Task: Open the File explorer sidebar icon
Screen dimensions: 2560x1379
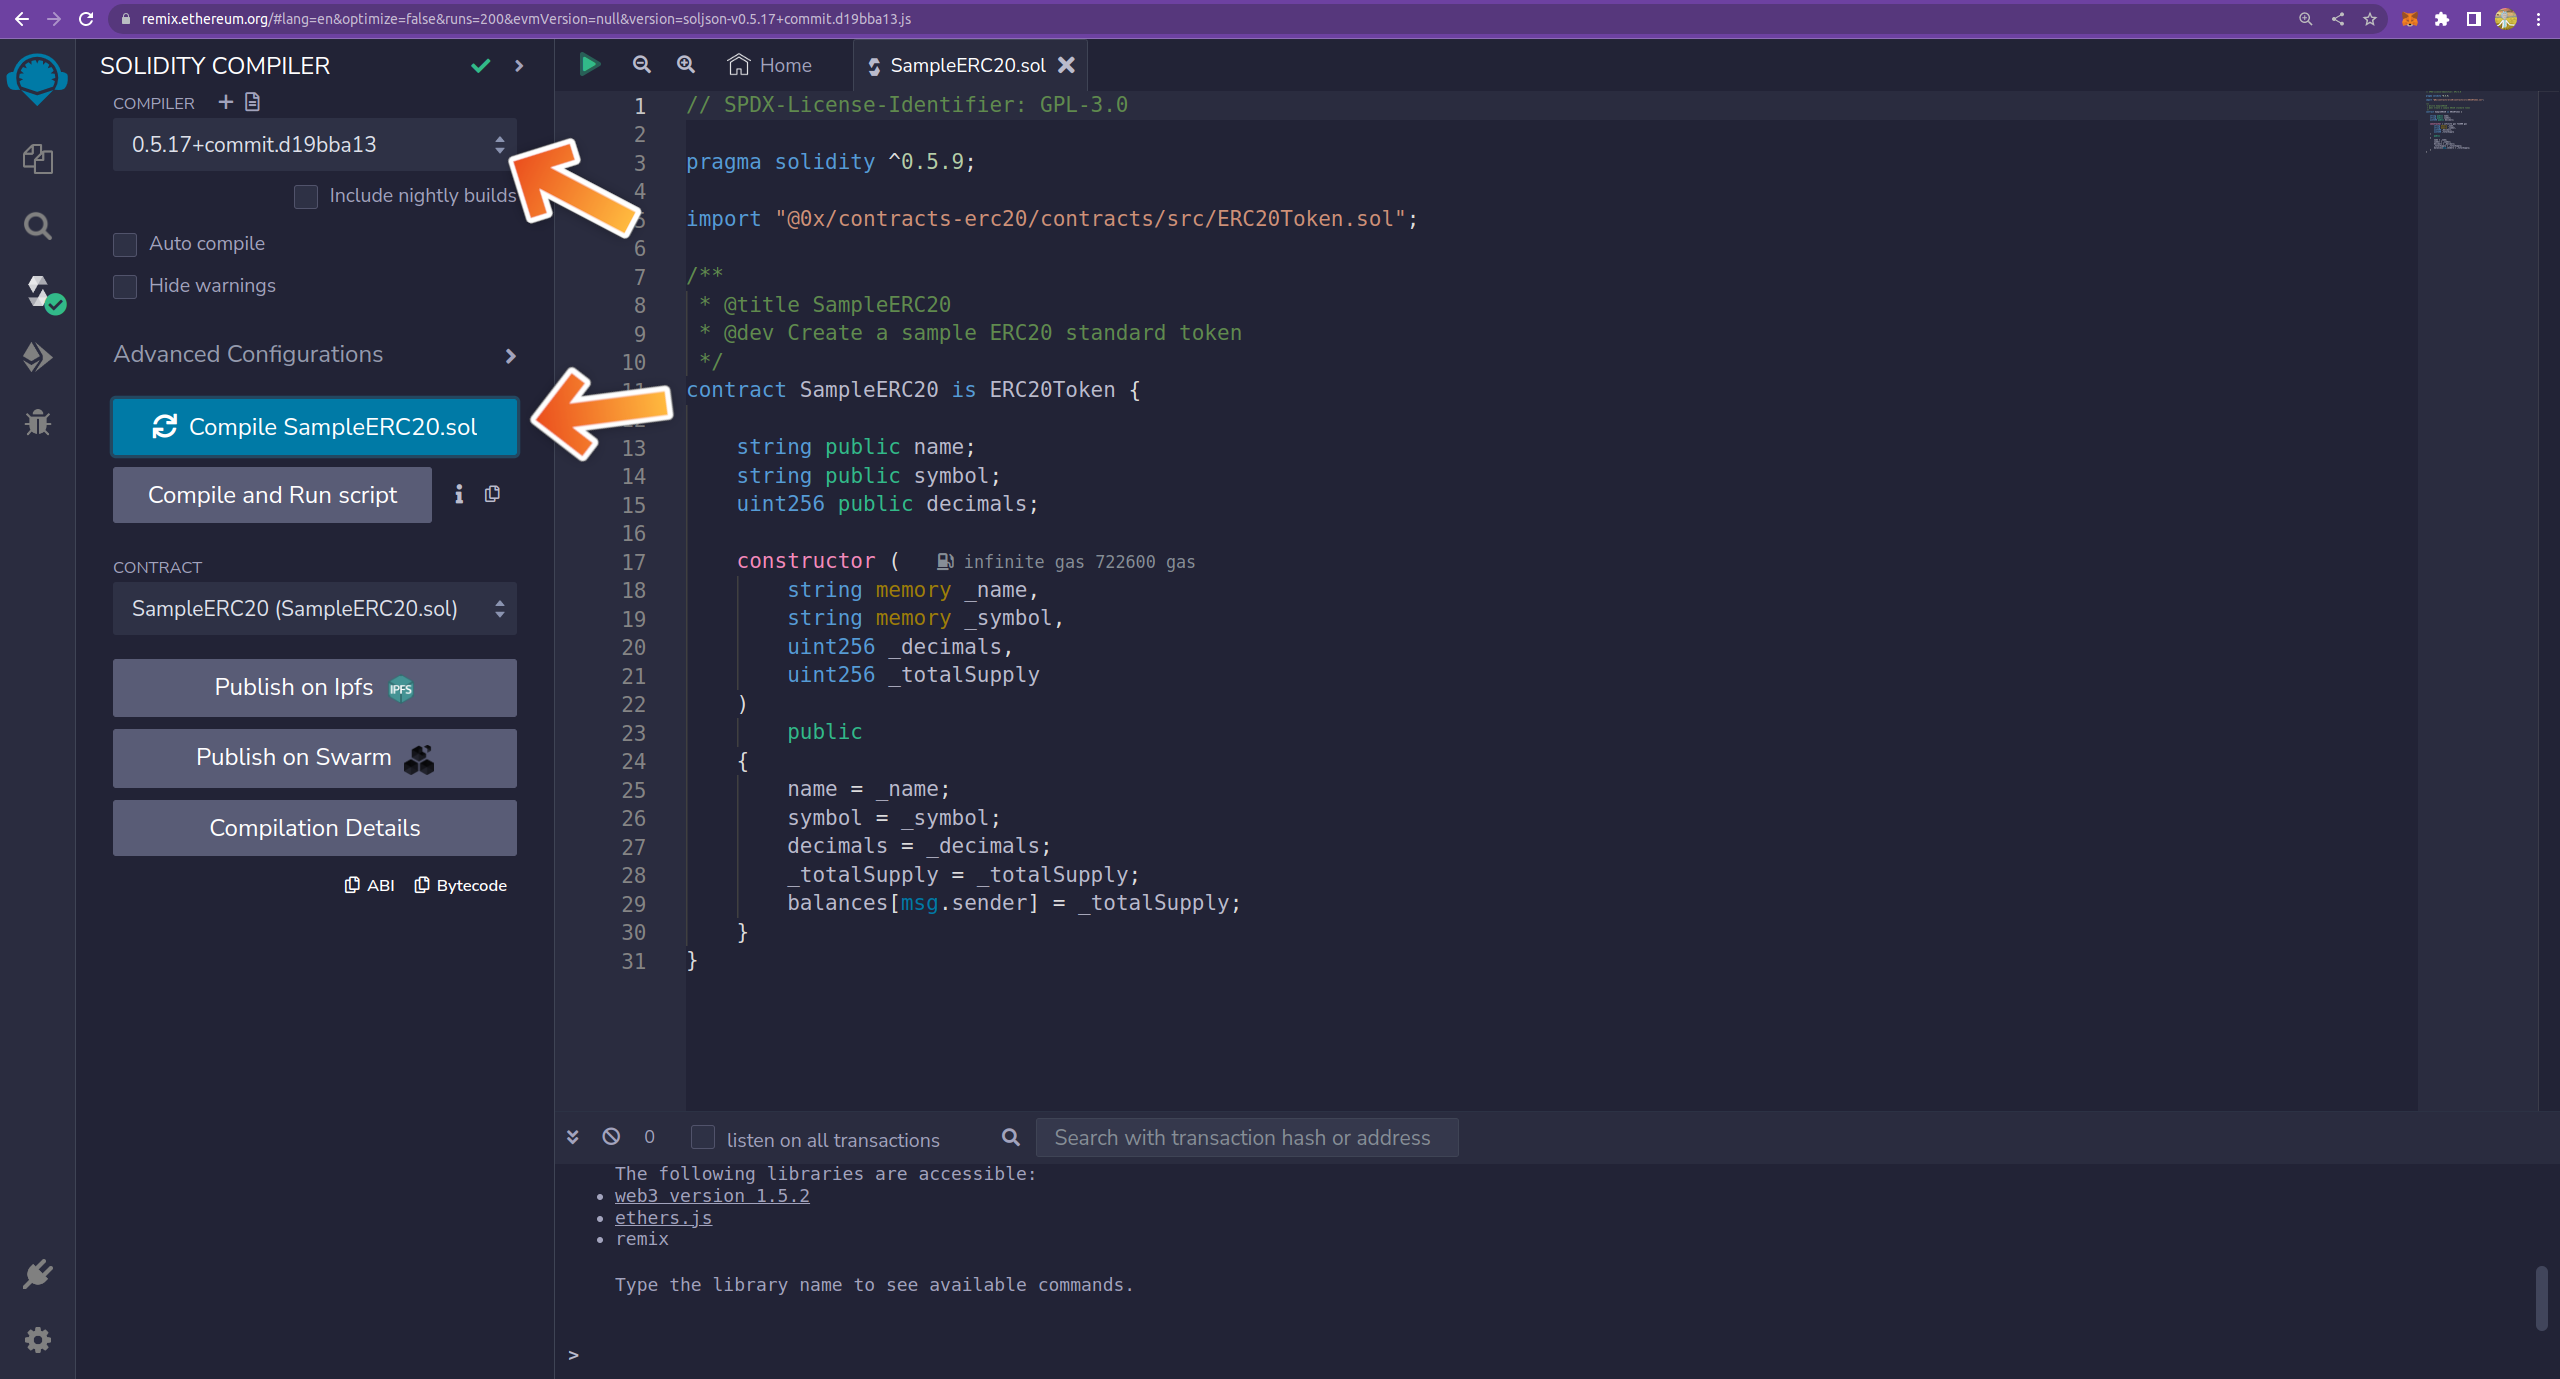Action: pos(38,159)
